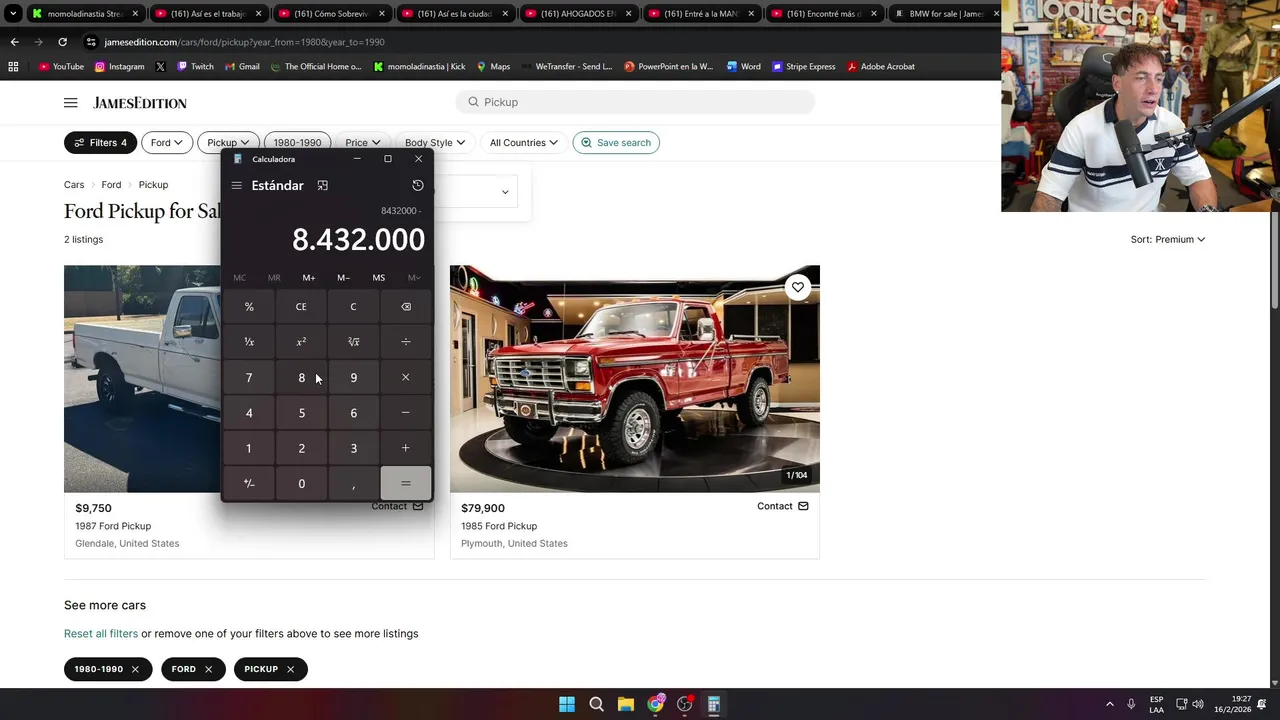Click the calculator reciprocal 1/x key
Image resolution: width=1280 pixels, height=720 pixels.
[249, 342]
